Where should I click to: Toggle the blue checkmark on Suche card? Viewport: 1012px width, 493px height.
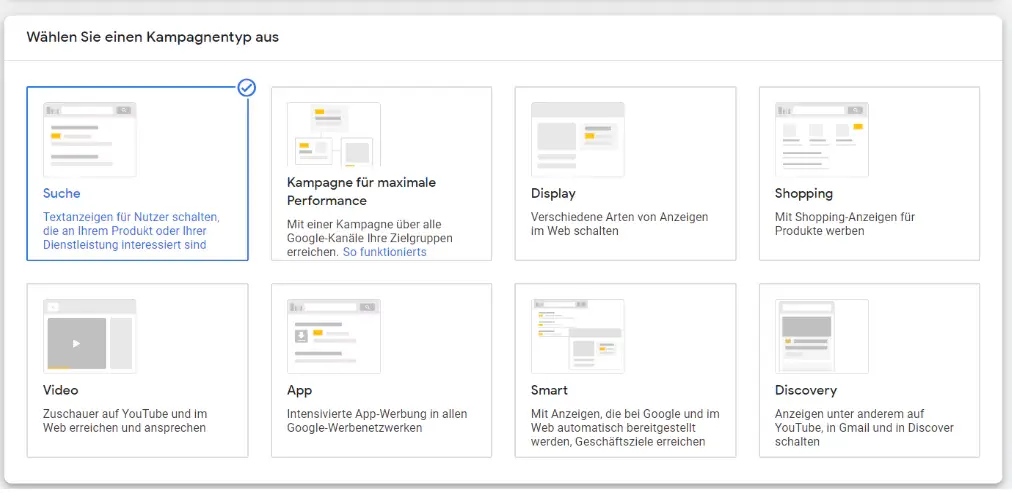(247, 88)
